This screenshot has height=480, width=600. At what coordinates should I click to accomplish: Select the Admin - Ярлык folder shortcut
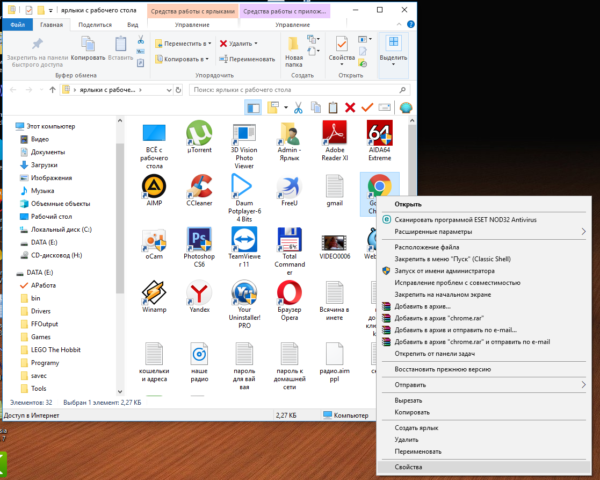(x=289, y=141)
